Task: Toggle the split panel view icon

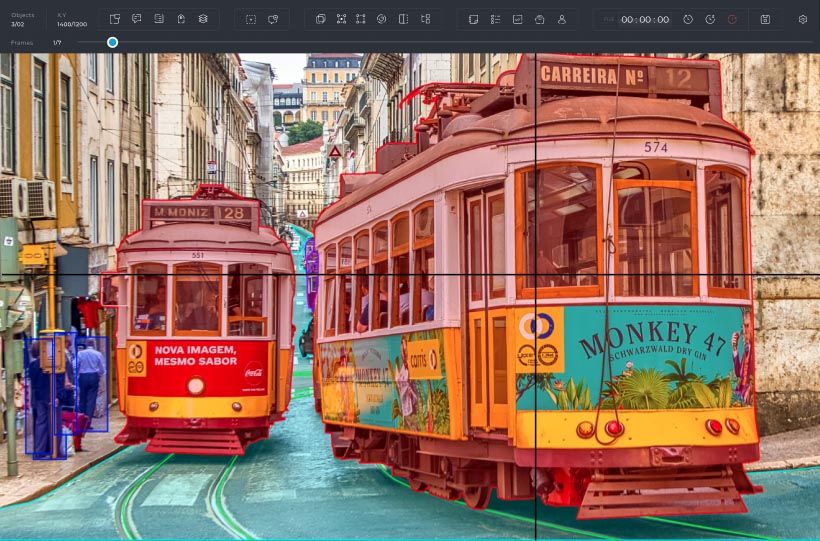Action: pyautogui.click(x=403, y=19)
